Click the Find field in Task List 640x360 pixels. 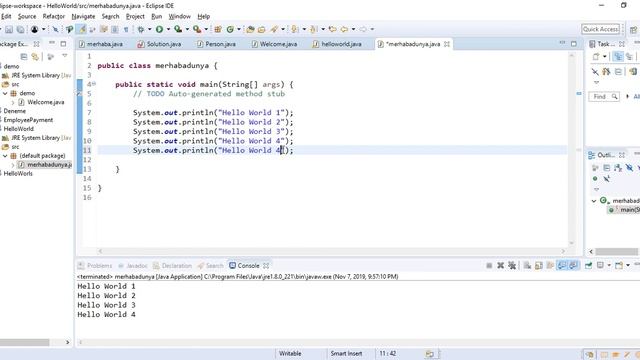coord(604,97)
